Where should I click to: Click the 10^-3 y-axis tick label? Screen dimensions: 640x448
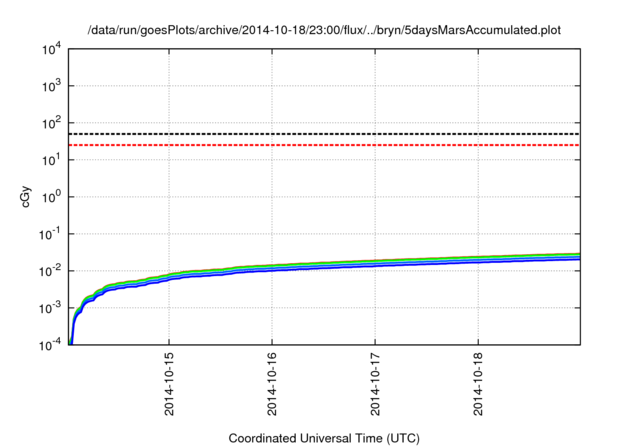pyautogui.click(x=50, y=308)
